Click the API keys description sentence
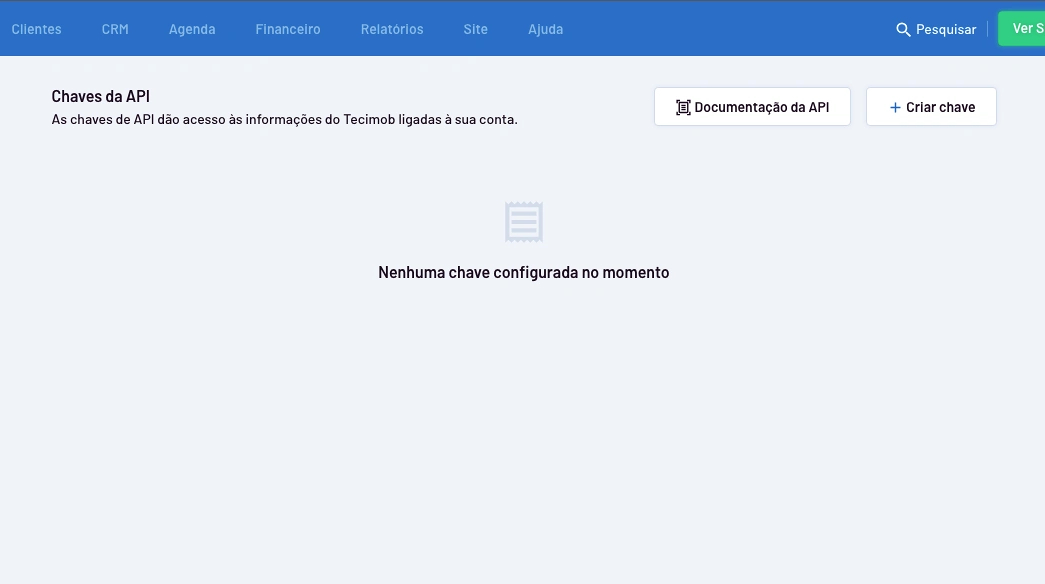1045x584 pixels. tap(284, 120)
